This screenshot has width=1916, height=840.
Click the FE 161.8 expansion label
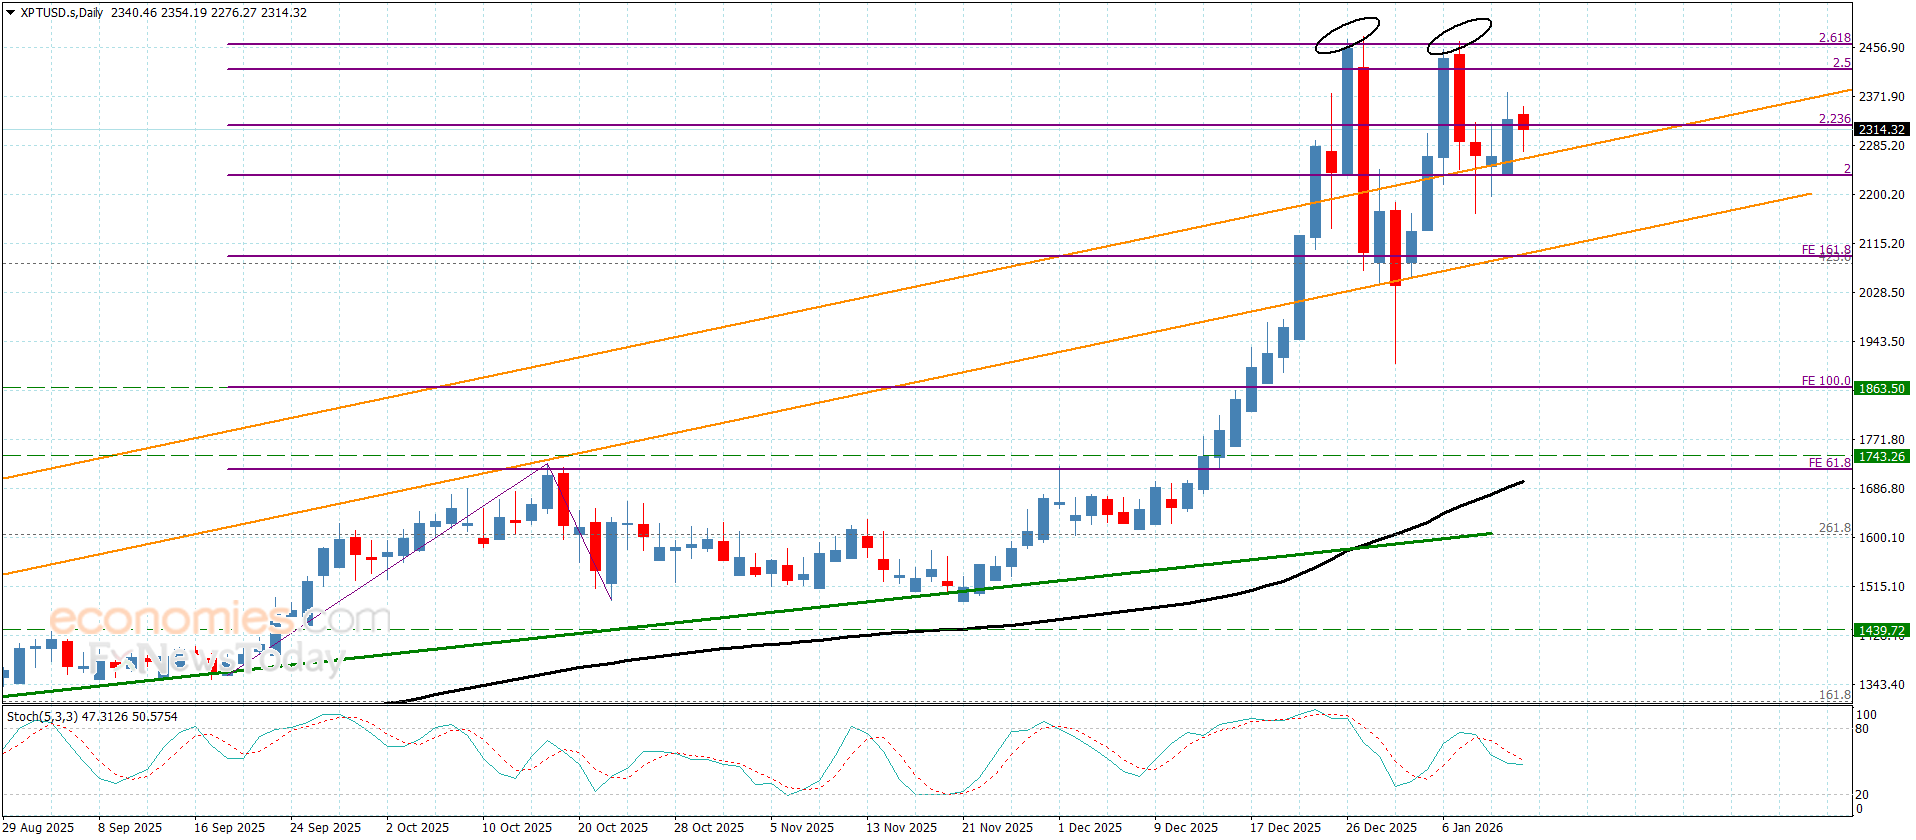point(1825,250)
